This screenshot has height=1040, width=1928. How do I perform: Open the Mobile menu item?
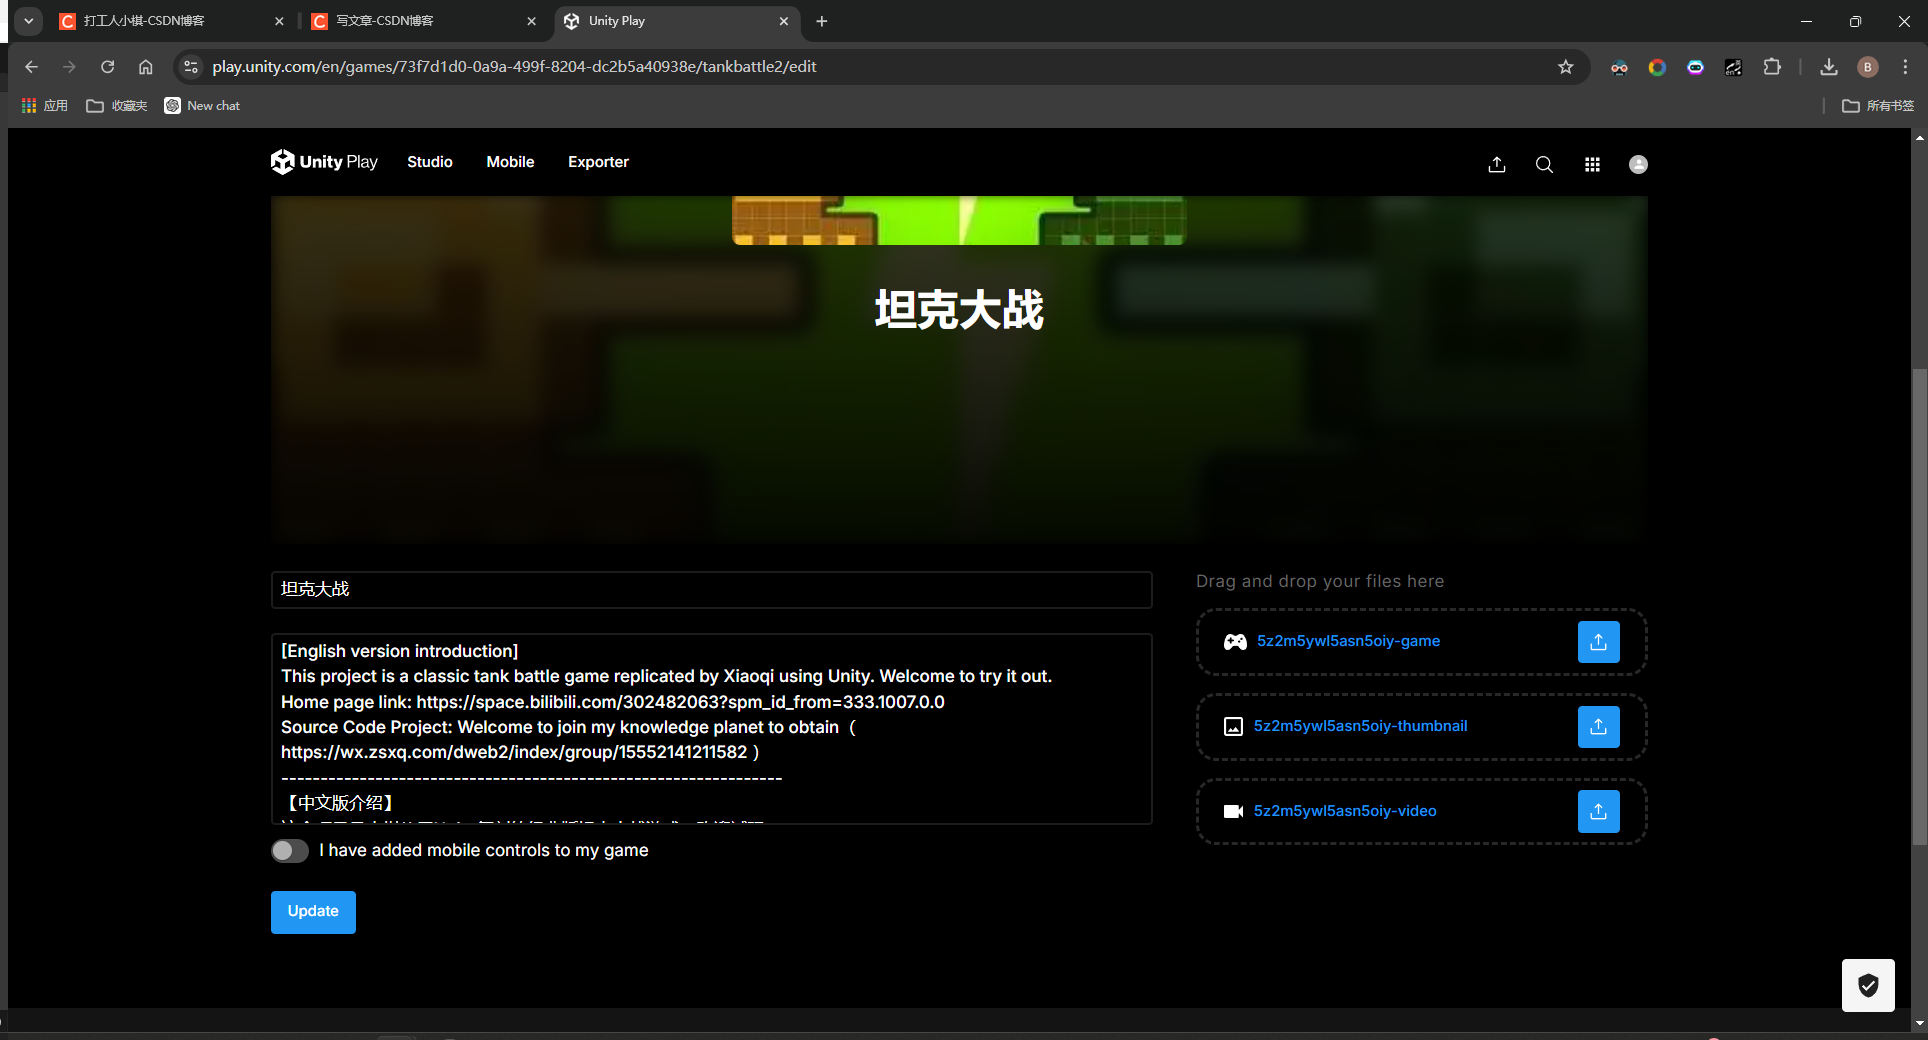pos(510,162)
